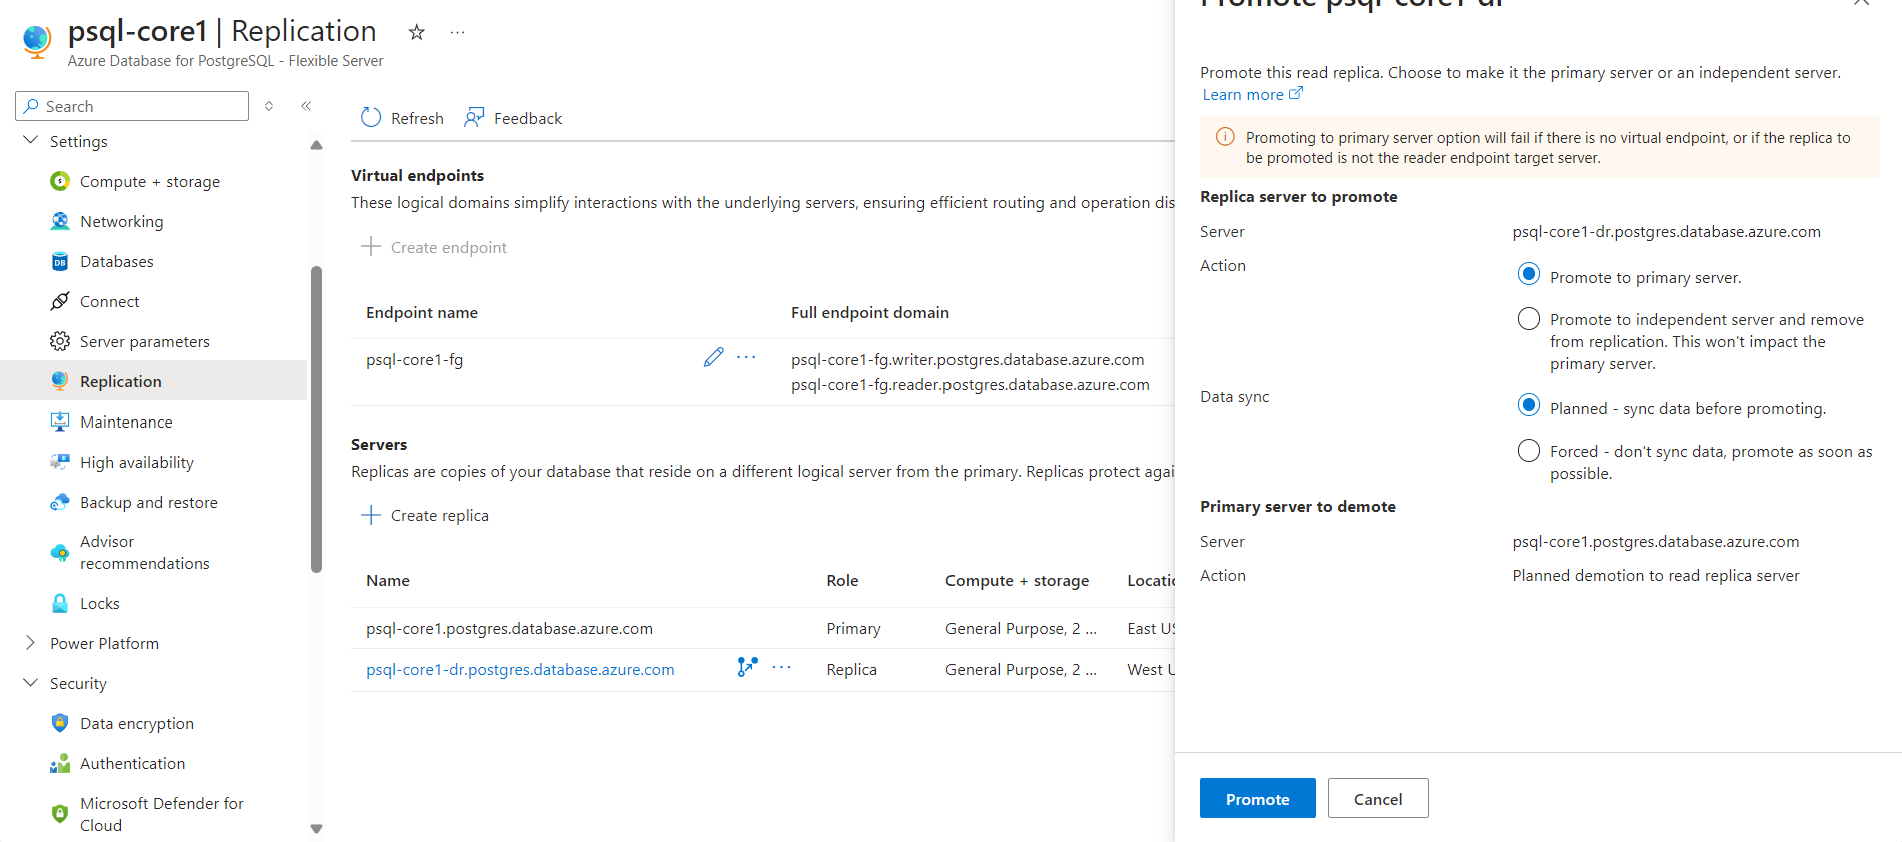Click the psql-core1-fg endpoint name
This screenshot has width=1902, height=842.
click(x=414, y=359)
